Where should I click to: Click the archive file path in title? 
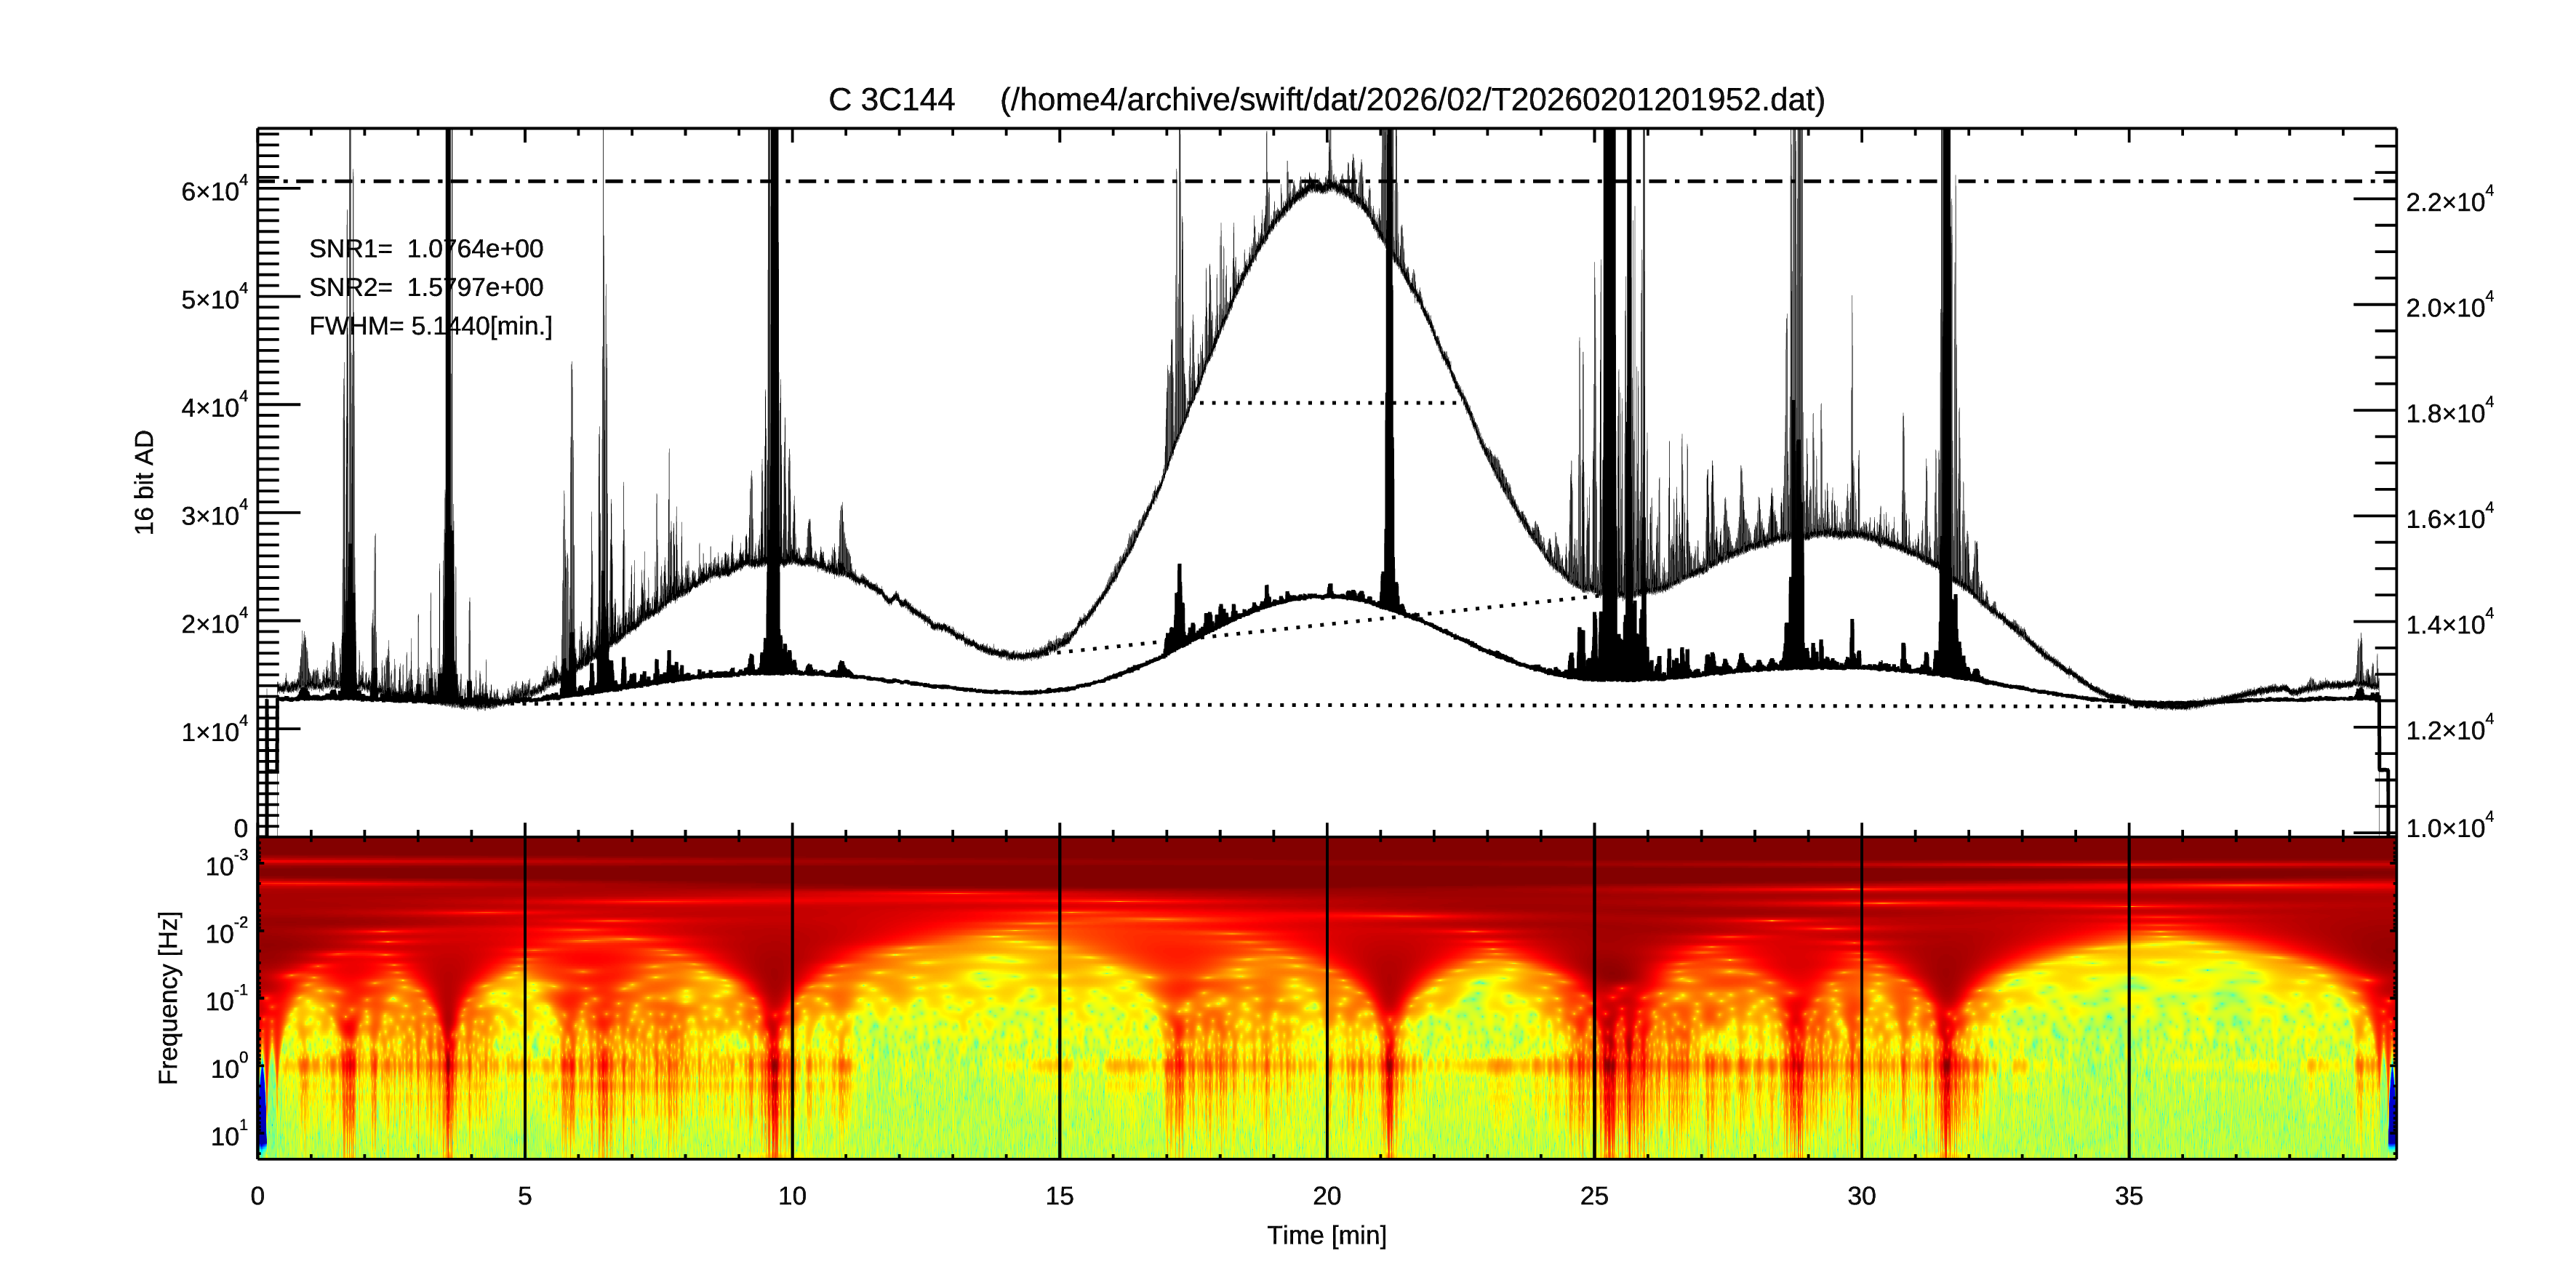1412,100
